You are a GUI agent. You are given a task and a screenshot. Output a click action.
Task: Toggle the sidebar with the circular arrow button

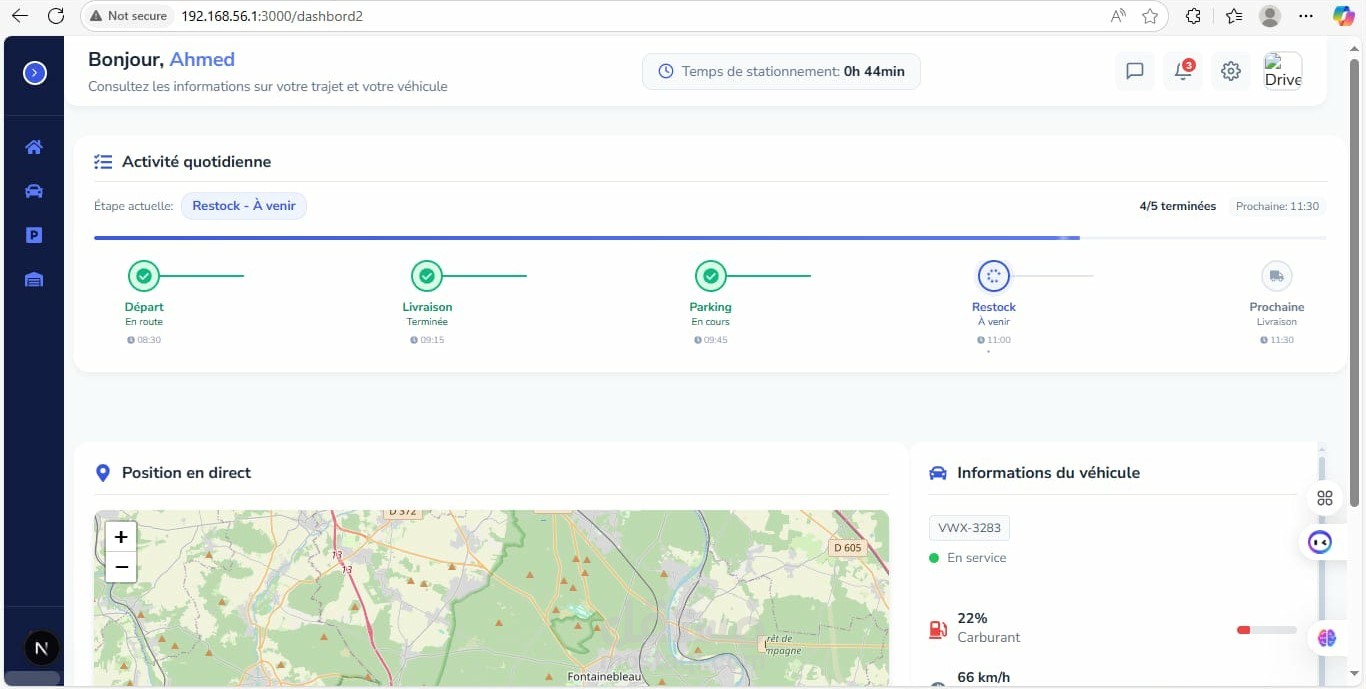(x=34, y=72)
